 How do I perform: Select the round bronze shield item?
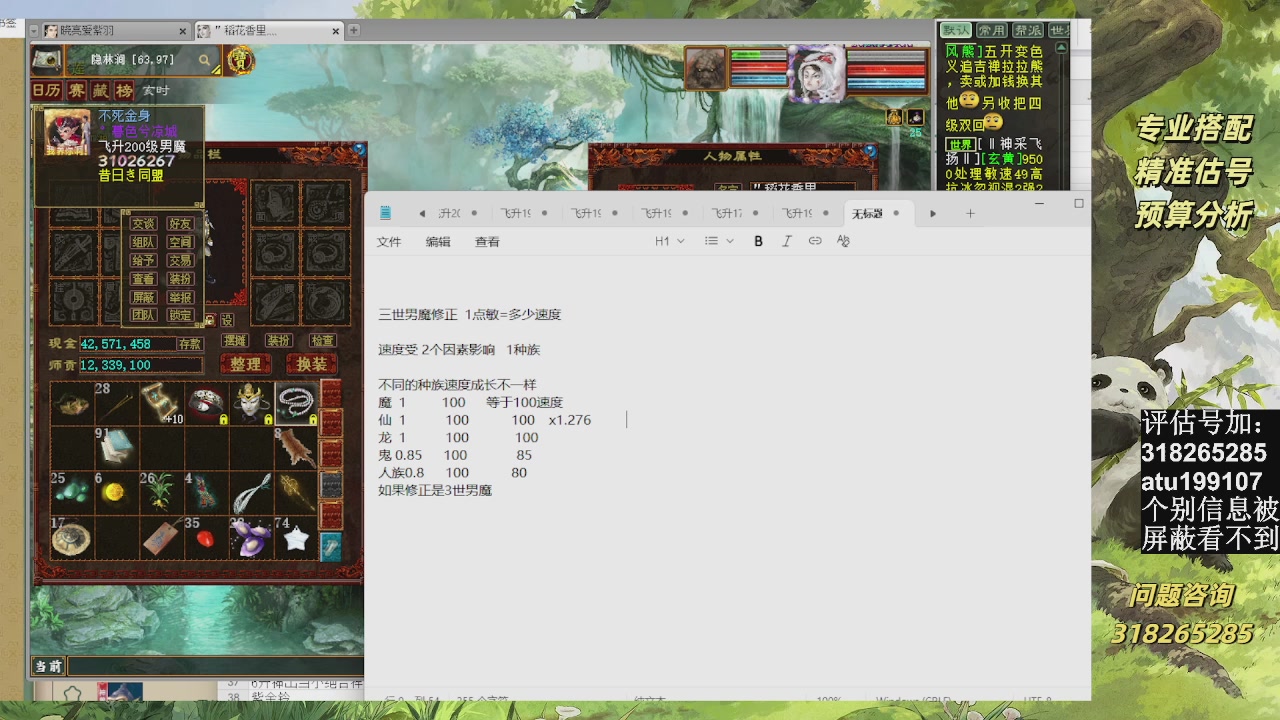tap(71, 538)
